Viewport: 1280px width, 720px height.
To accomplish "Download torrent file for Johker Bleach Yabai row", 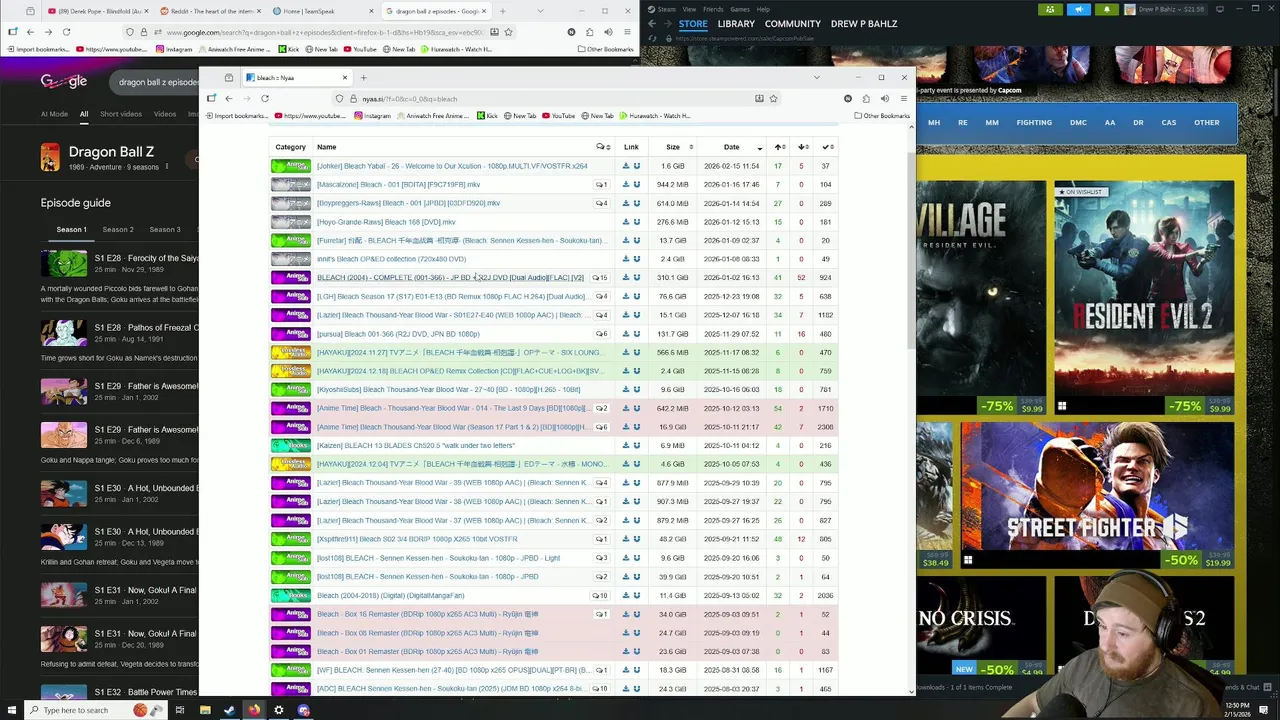I will pos(626,166).
